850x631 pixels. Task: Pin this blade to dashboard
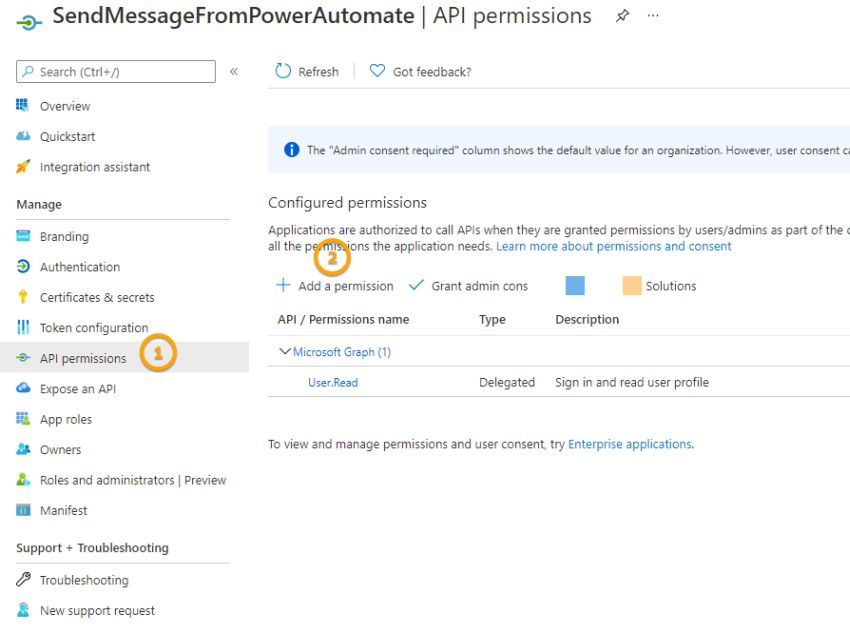pyautogui.click(x=620, y=16)
